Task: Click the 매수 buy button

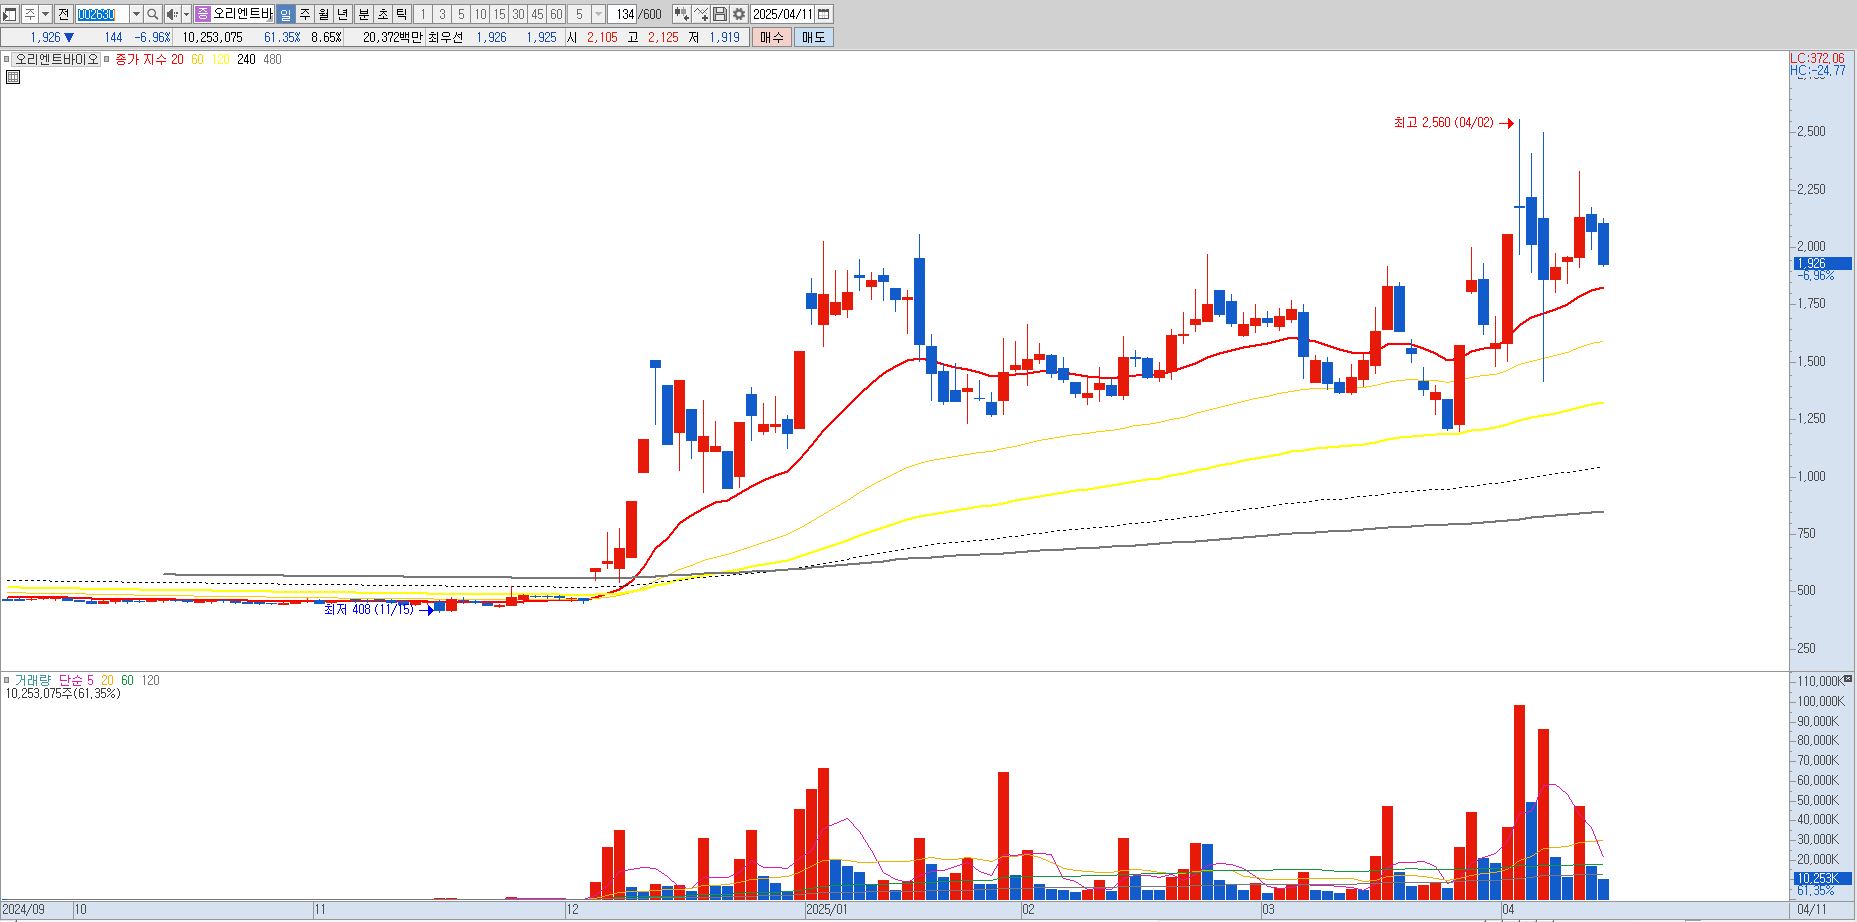Action: 772,37
